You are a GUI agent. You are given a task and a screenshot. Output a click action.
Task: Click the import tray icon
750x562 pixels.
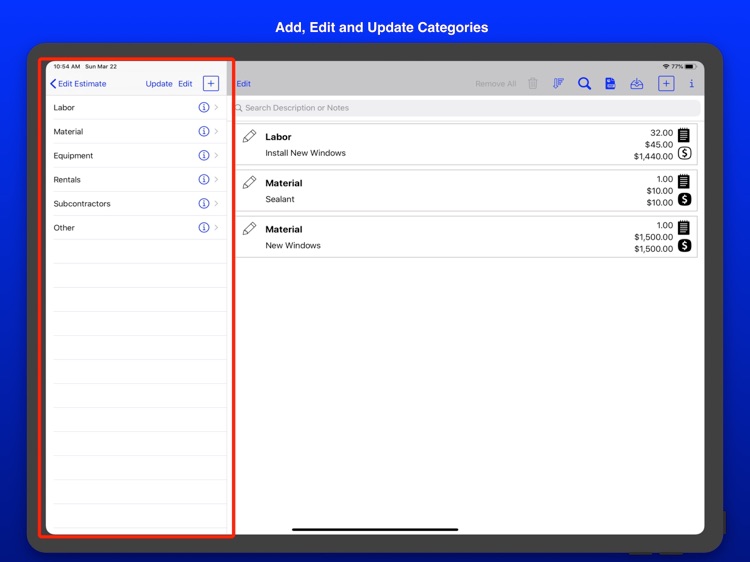pos(637,84)
